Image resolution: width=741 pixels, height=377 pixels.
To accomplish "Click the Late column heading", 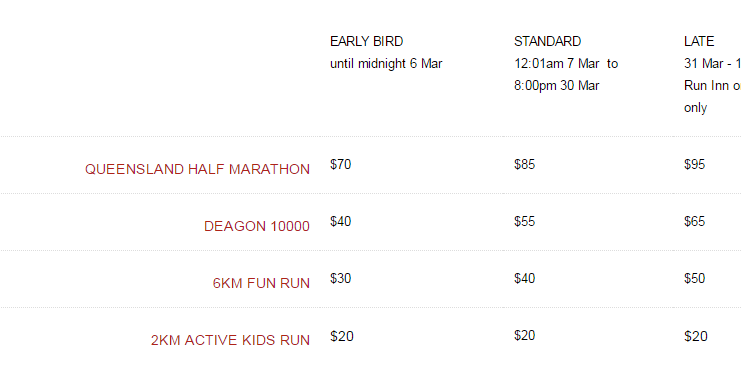I will click(x=699, y=42).
